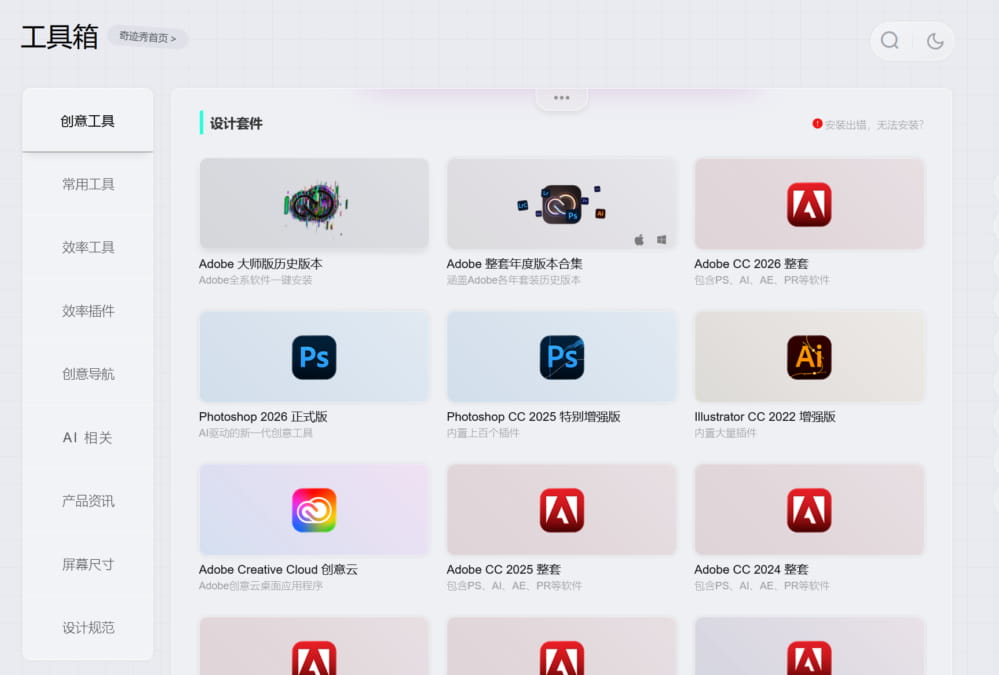The image size is (999, 675).
Task: Expand the three-dots handle at top
Action: click(x=561, y=98)
